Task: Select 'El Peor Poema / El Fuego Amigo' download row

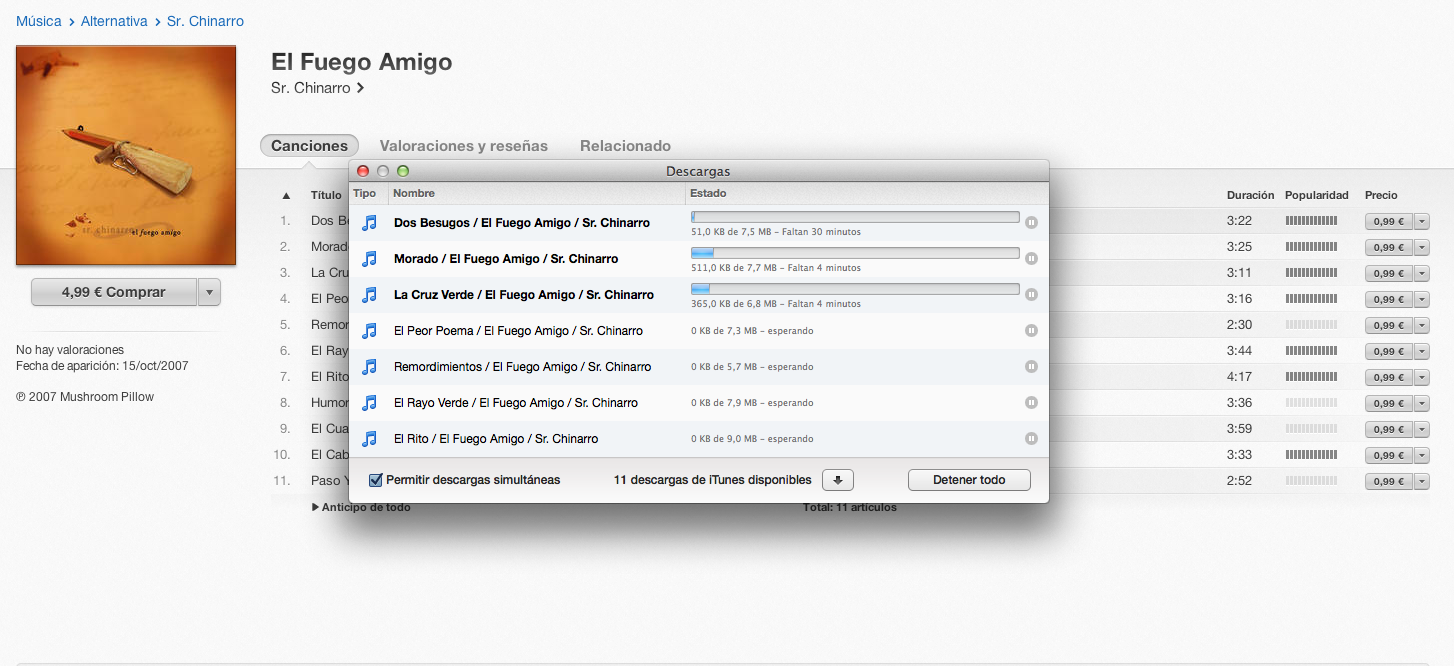Action: (x=699, y=331)
